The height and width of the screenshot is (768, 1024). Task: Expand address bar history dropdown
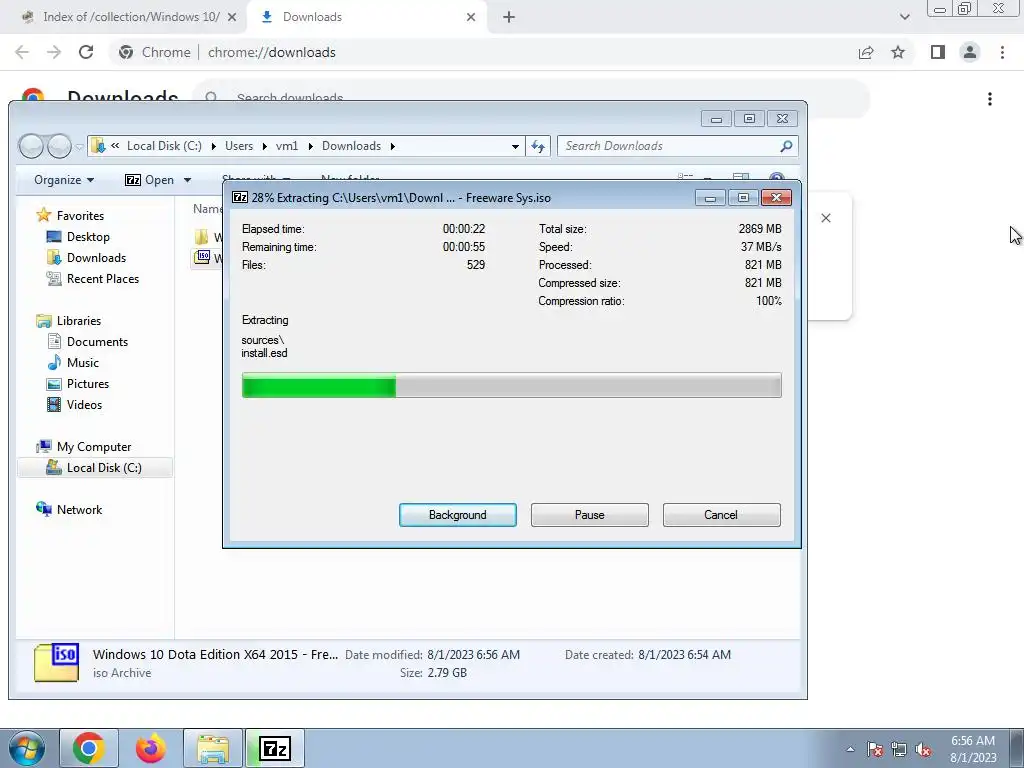point(515,146)
